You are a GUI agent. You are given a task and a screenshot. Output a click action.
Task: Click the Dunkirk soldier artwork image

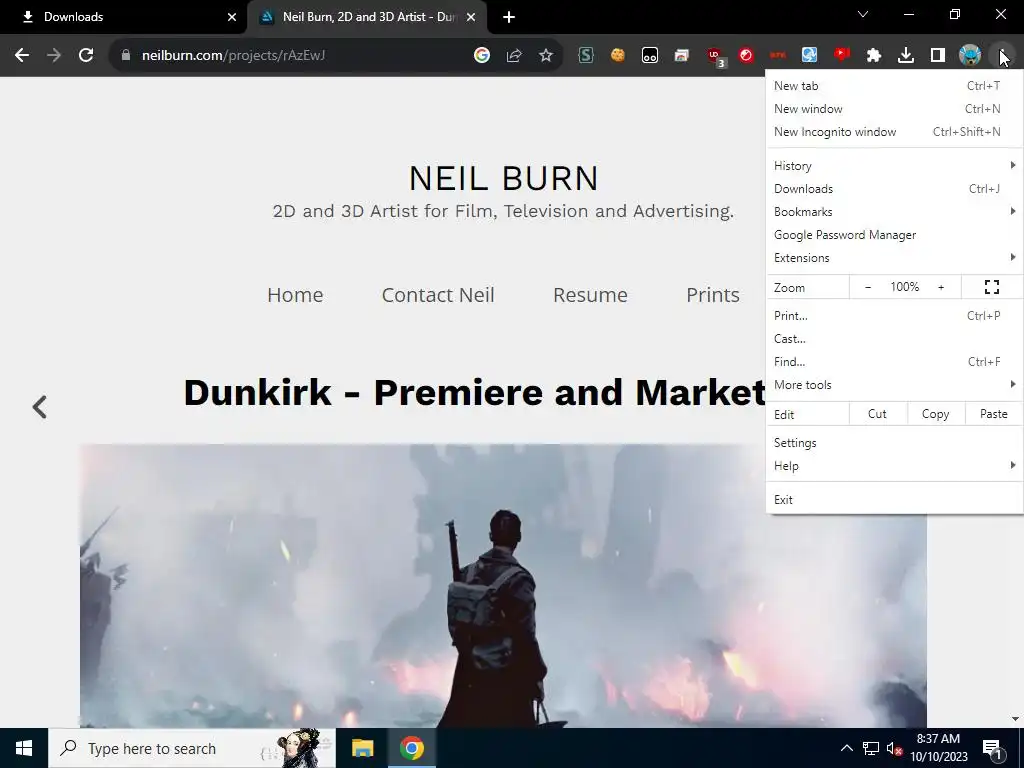[x=503, y=586]
